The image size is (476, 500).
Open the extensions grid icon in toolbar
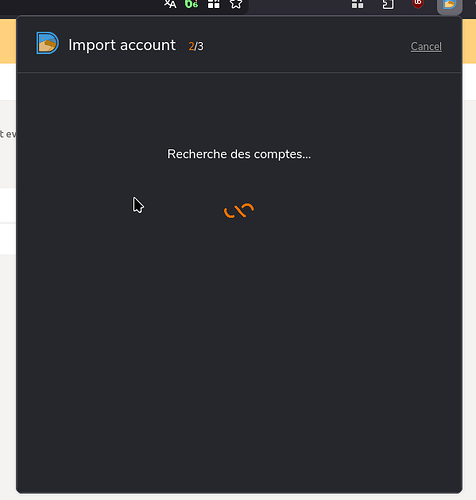[x=357, y=4]
